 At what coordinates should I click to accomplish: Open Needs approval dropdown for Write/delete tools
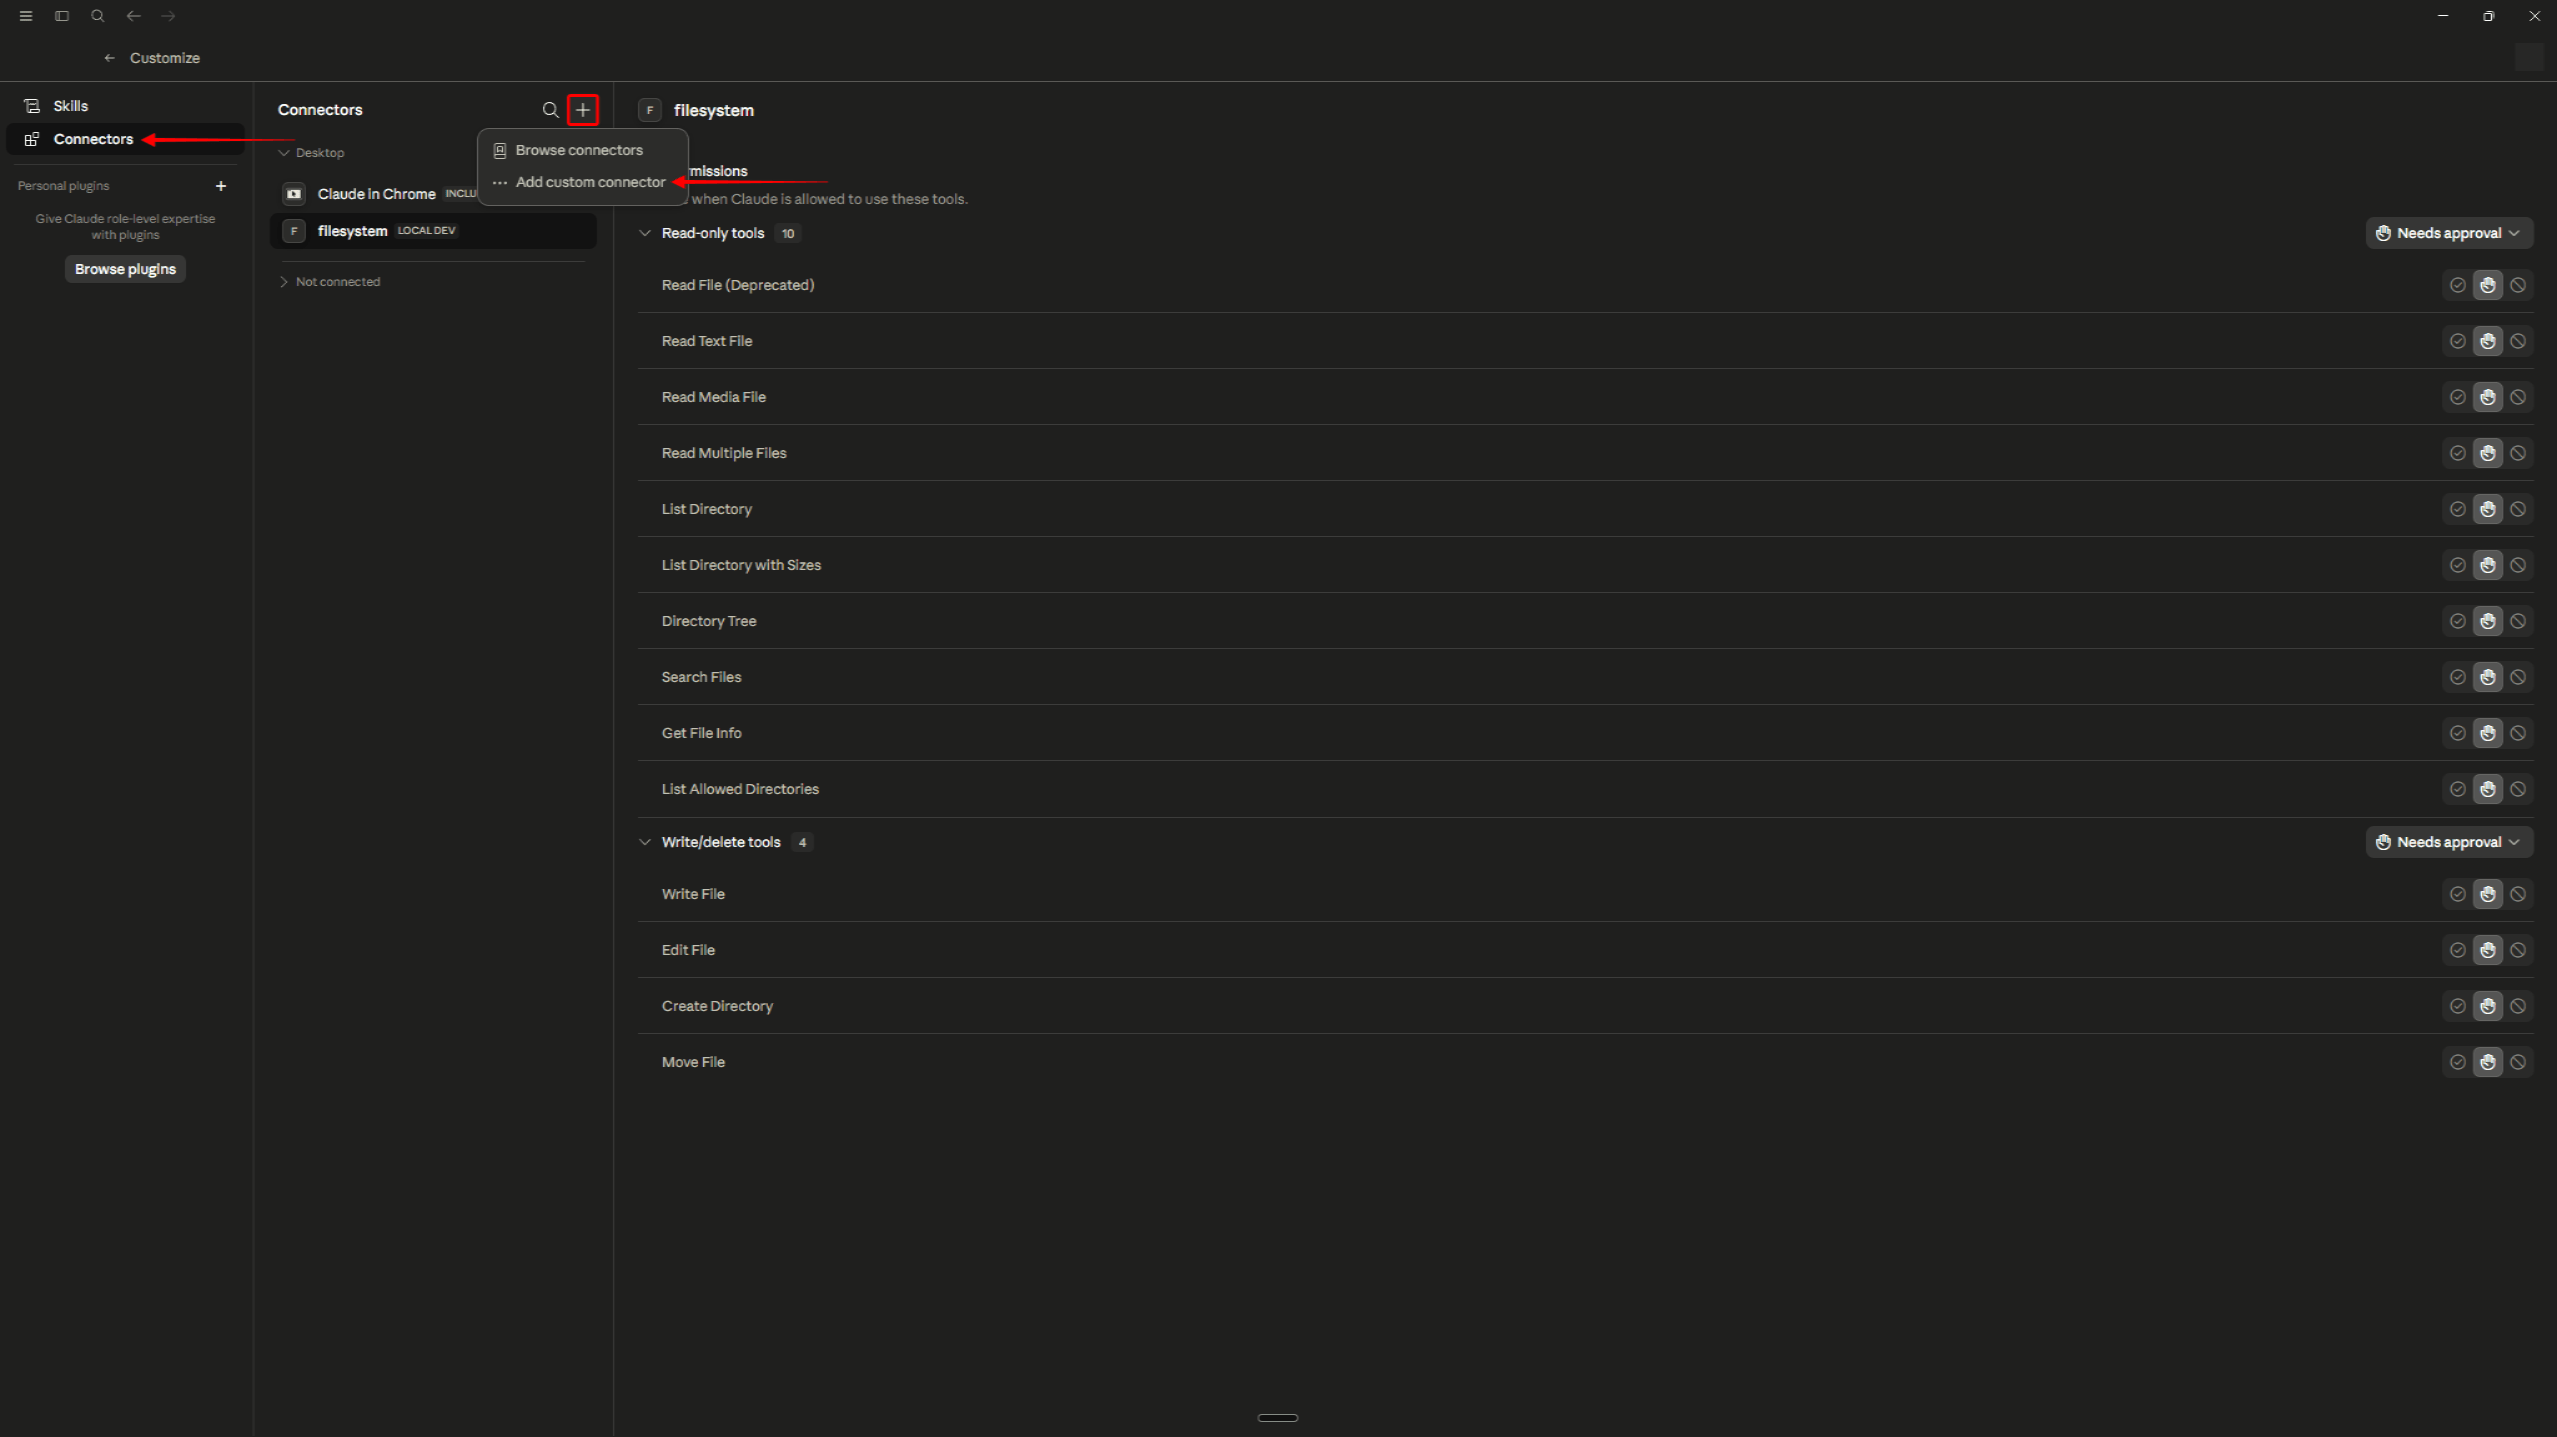click(2449, 842)
